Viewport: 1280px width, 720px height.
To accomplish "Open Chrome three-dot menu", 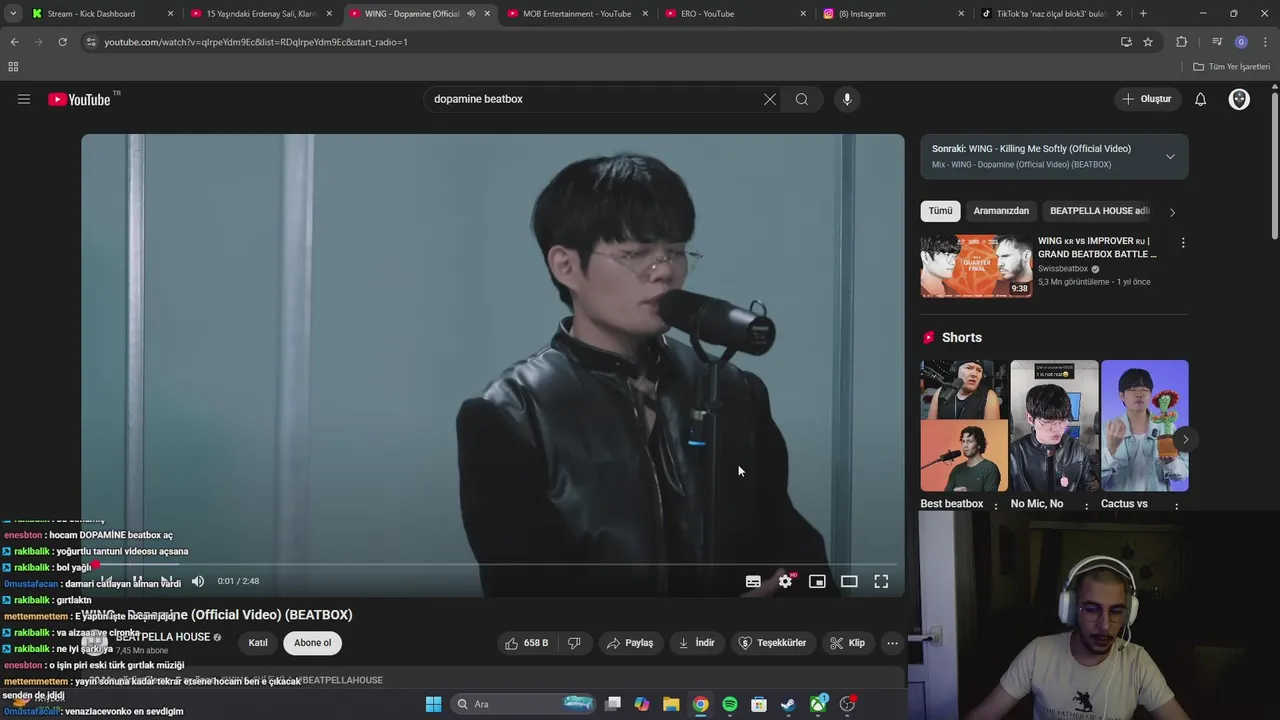I will point(1265,42).
